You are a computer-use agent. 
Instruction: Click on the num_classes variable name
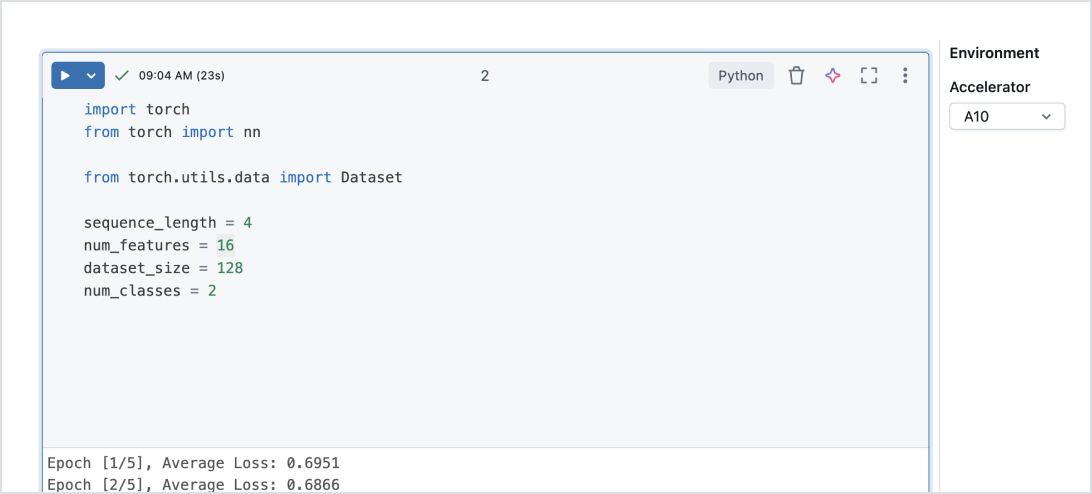pyautogui.click(x=133, y=291)
